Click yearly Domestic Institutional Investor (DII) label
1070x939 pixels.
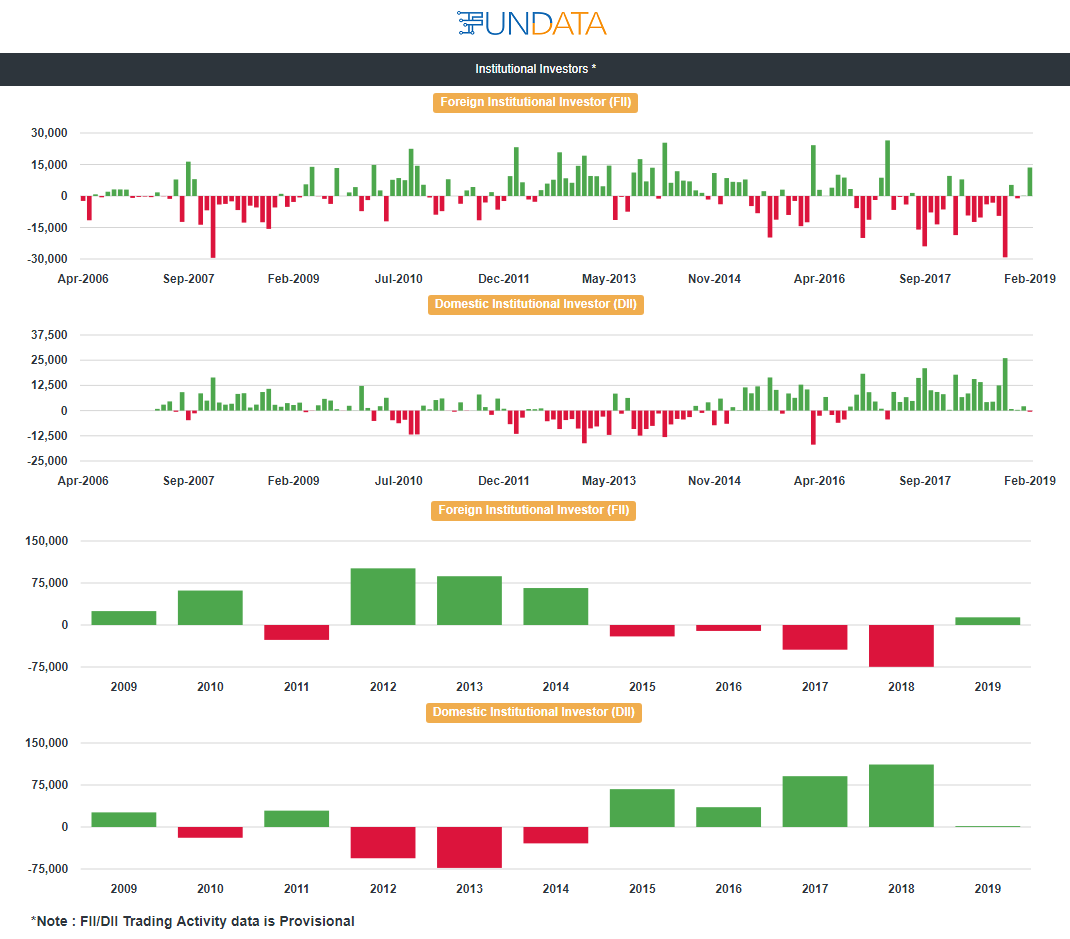pyautogui.click(x=534, y=712)
